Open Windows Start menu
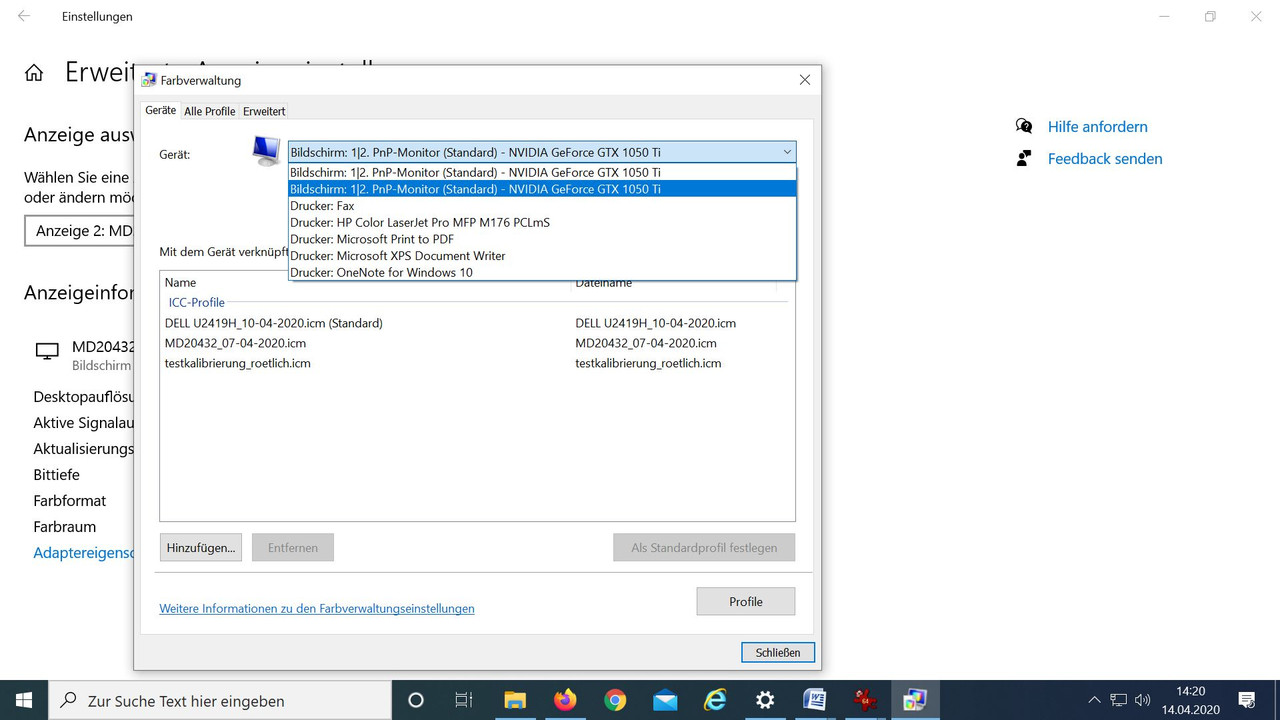The width and height of the screenshot is (1280, 720). coord(24,700)
